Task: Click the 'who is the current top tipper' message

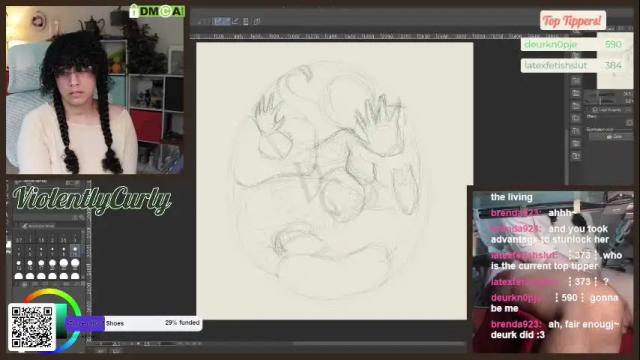Action: [556, 260]
